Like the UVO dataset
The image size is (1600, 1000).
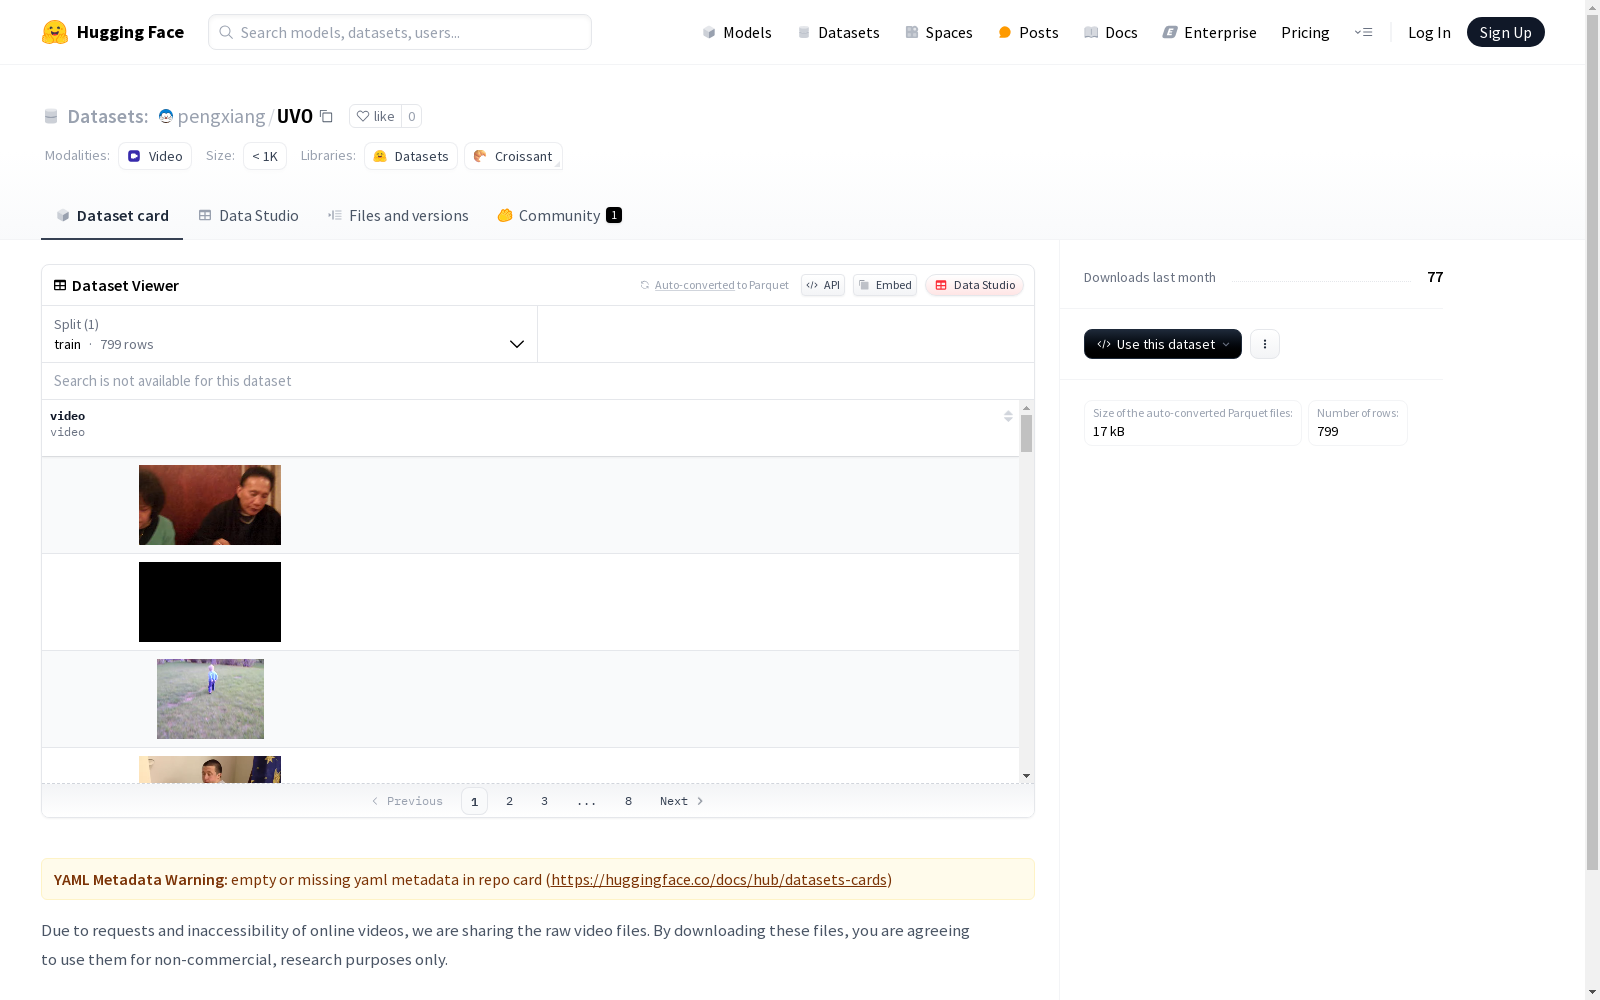click(x=376, y=116)
